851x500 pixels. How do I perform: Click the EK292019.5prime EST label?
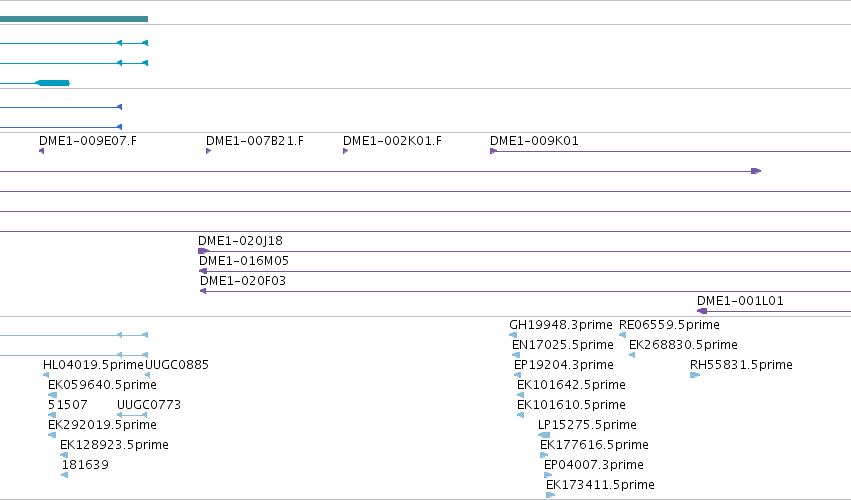click(x=102, y=425)
